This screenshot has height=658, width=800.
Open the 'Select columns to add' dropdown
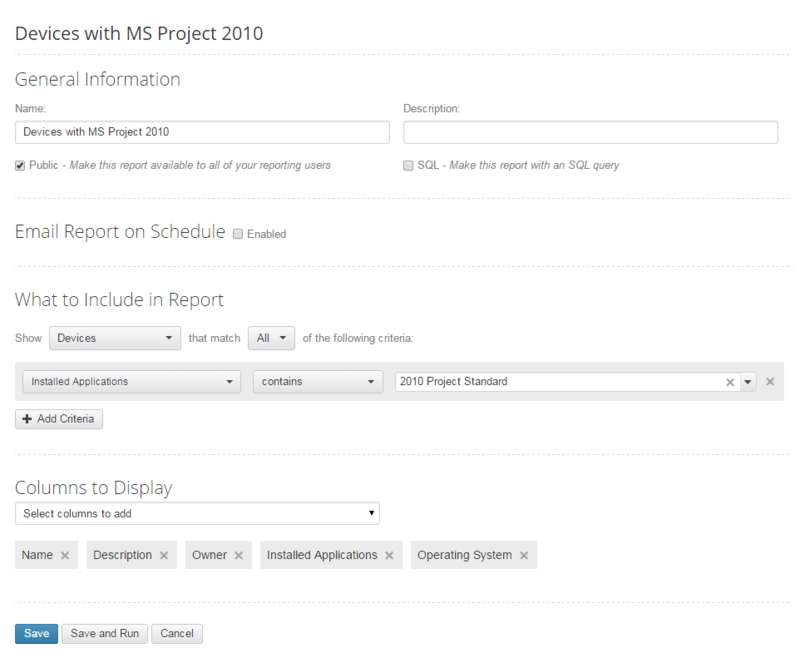(197, 513)
